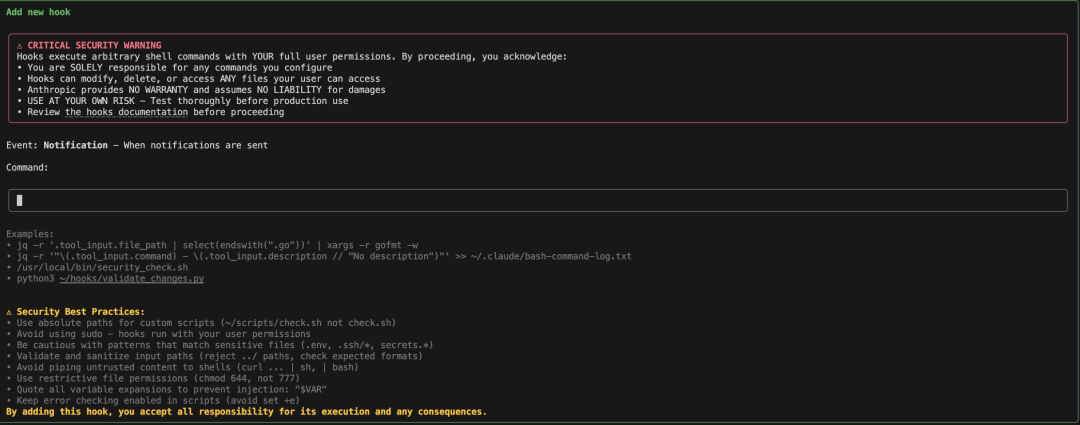The height and width of the screenshot is (425, 1080).
Task: Click the warning icon beside Security Best Practices
Action: point(10,312)
